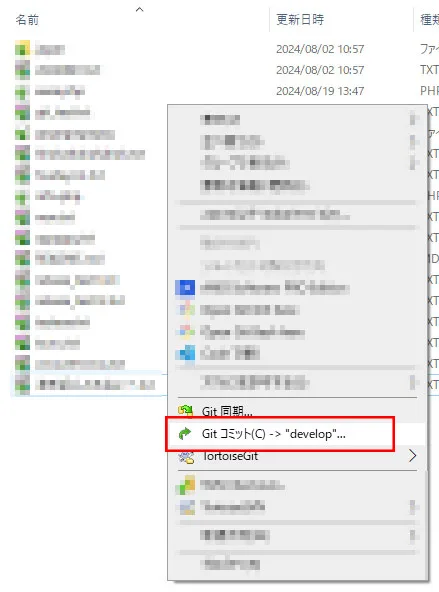Select the PHP file dated 2024/08/19 13:47
The height and width of the screenshot is (592, 439).
pos(225,91)
